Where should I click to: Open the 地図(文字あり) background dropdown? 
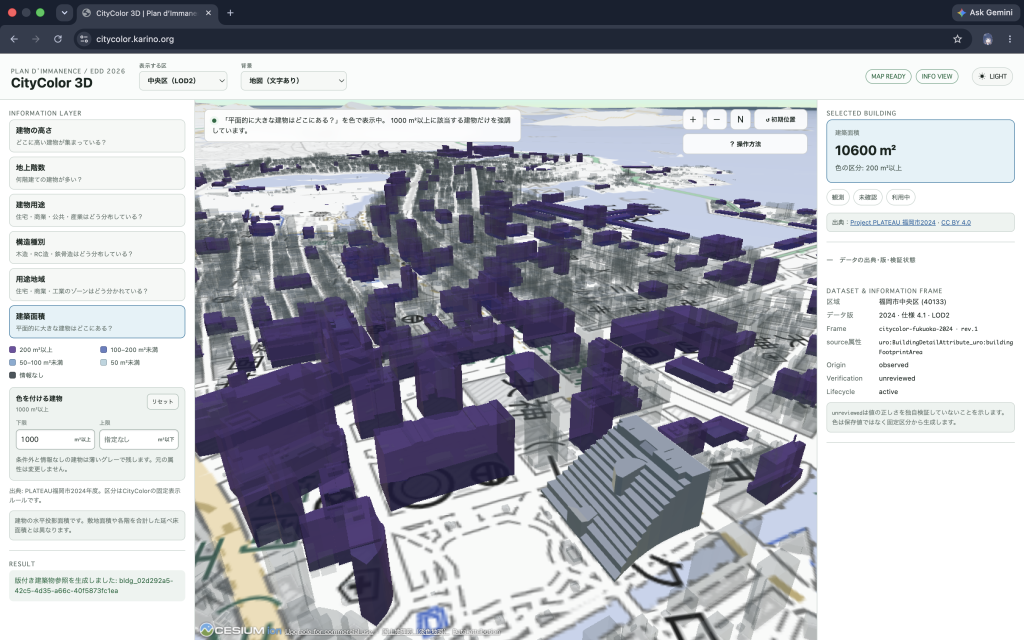tap(293, 81)
